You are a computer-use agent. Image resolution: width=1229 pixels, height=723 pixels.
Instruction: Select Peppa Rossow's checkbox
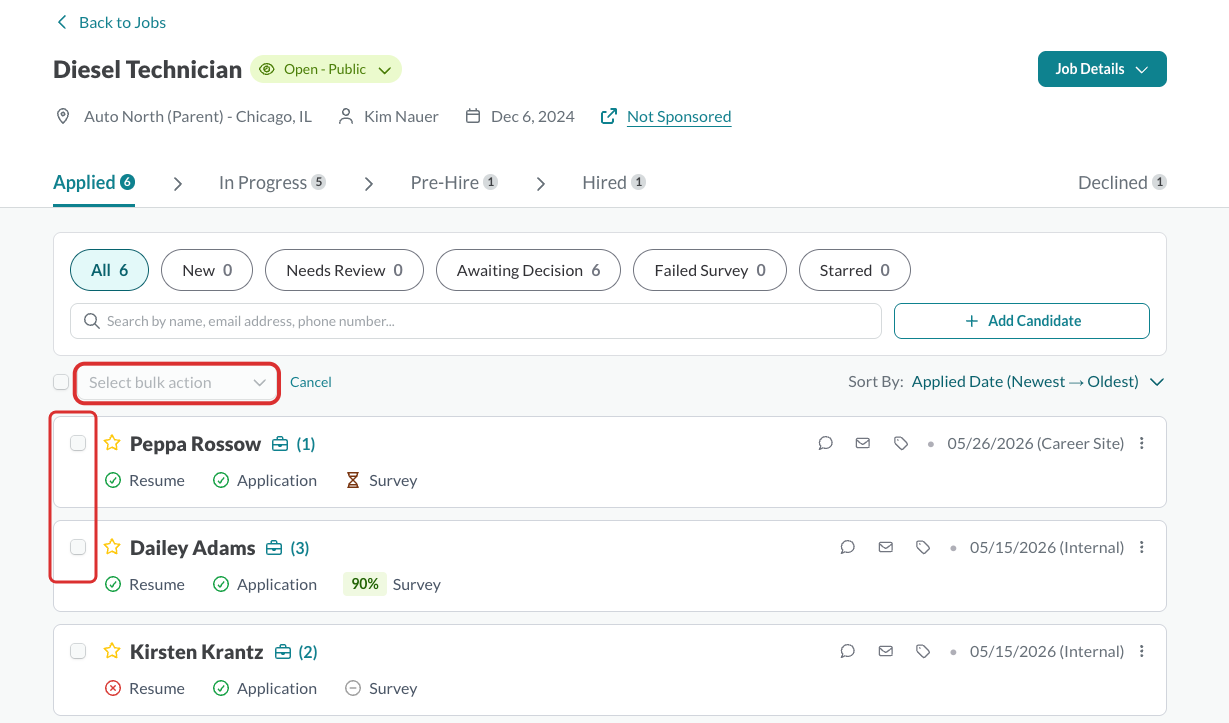coord(78,443)
